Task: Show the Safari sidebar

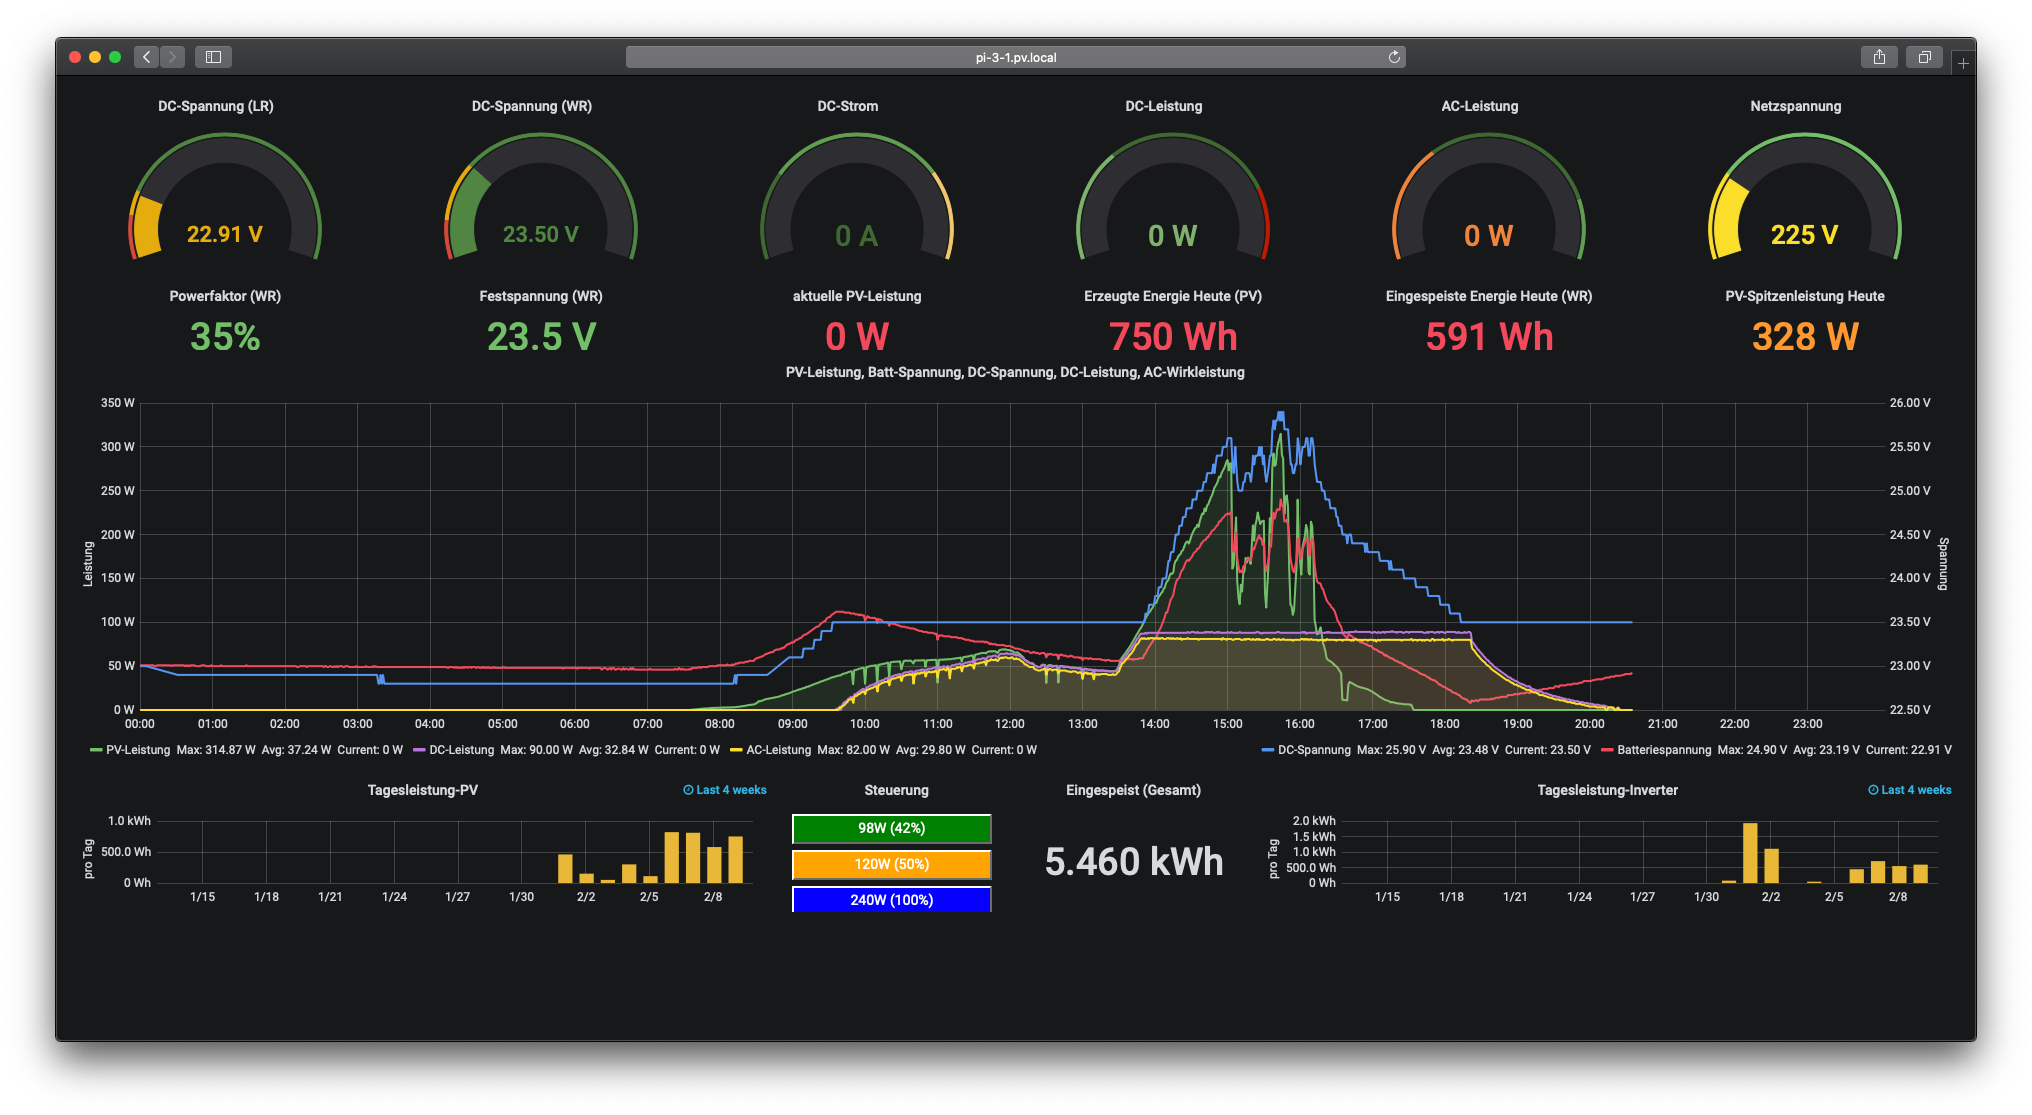Action: coord(213,57)
